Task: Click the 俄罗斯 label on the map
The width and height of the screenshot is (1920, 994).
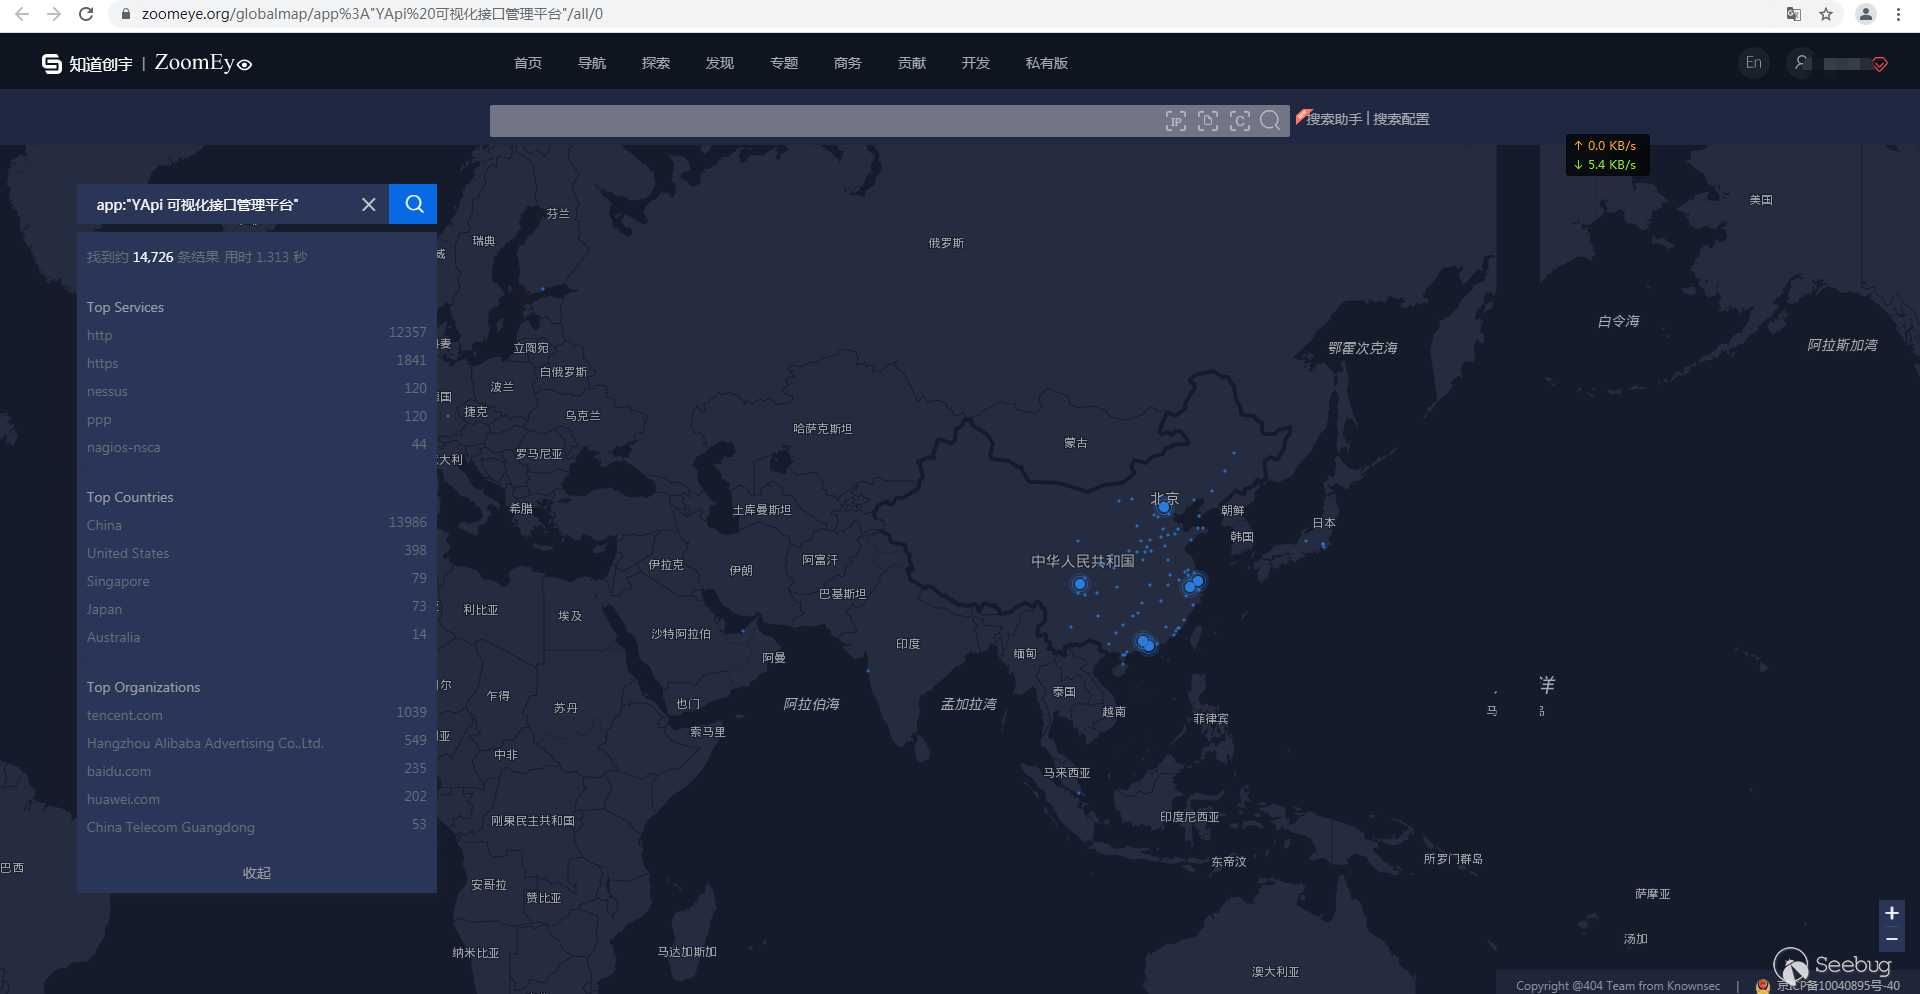Action: pos(946,243)
